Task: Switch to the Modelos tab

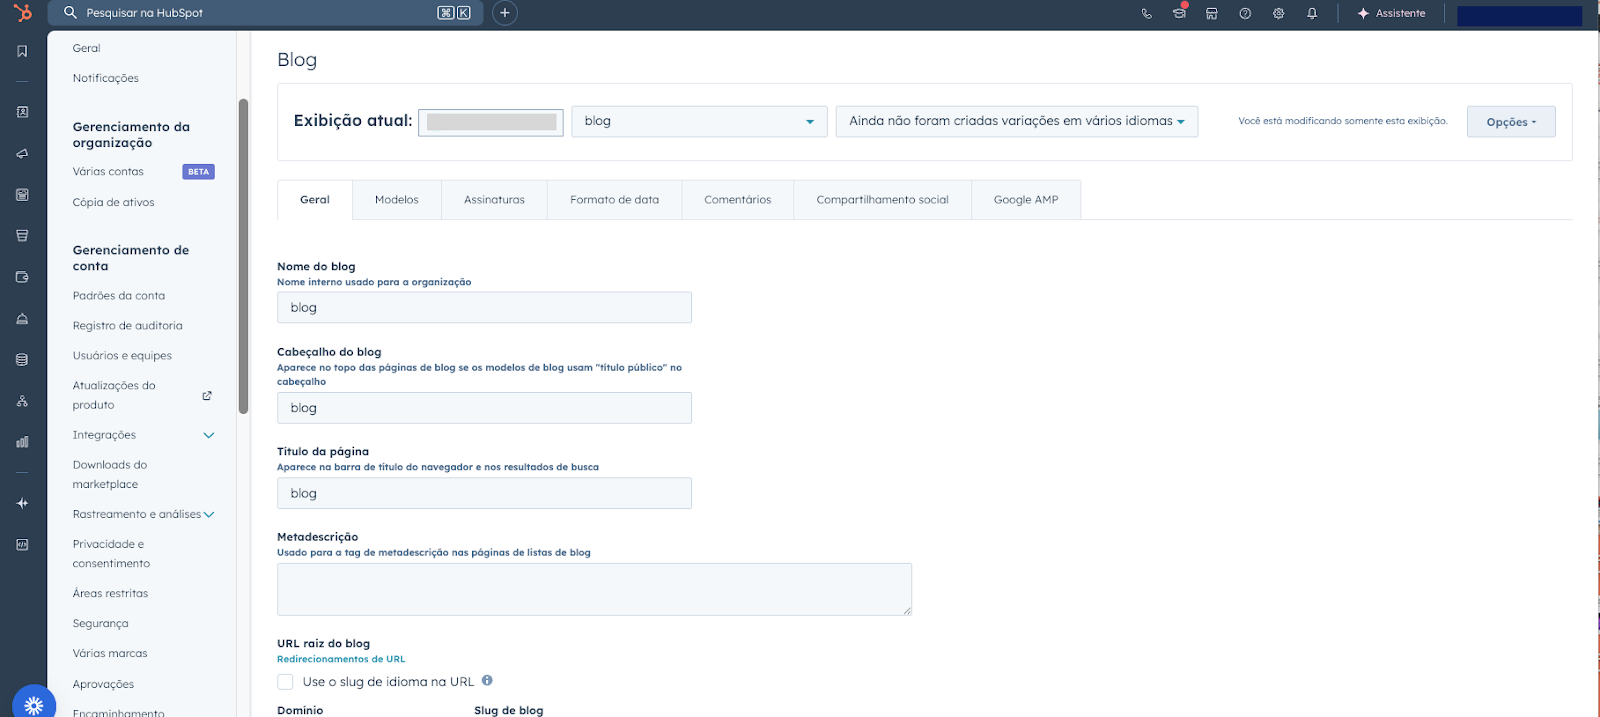Action: pyautogui.click(x=396, y=200)
